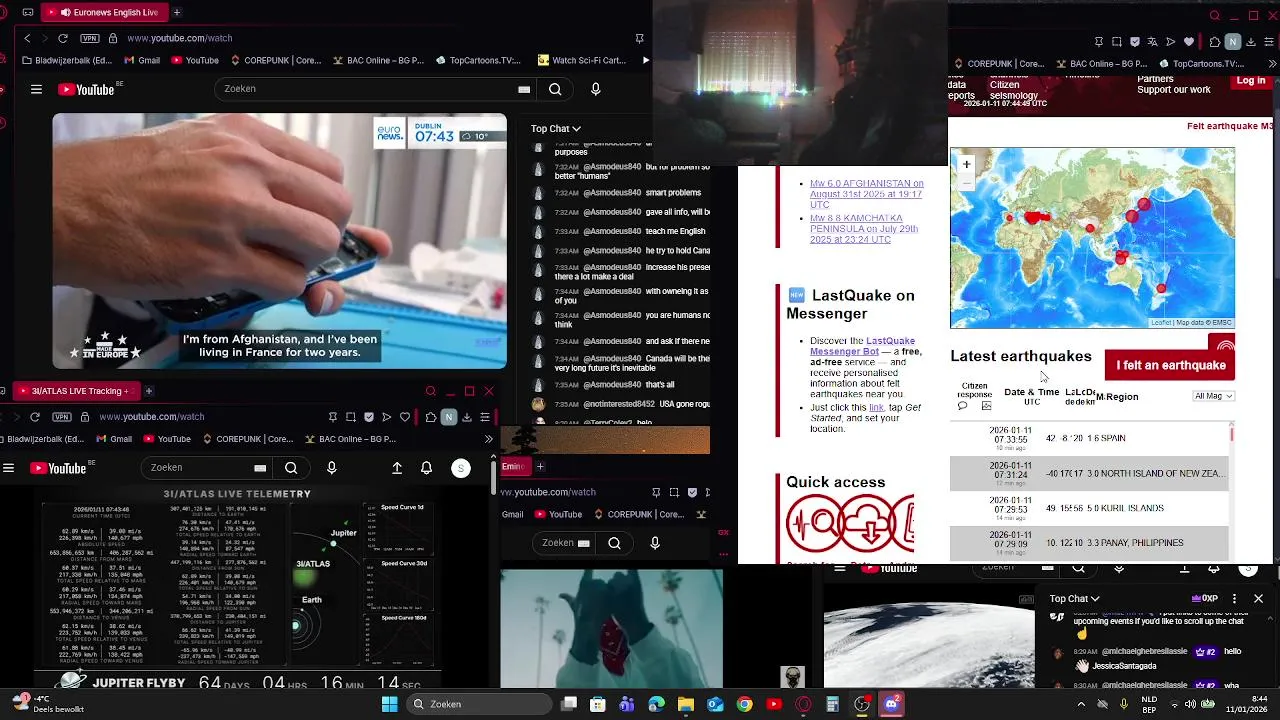Open Bladwijzerbalk folder in Euronews window
This screenshot has width=1280, height=720.
[67, 60]
